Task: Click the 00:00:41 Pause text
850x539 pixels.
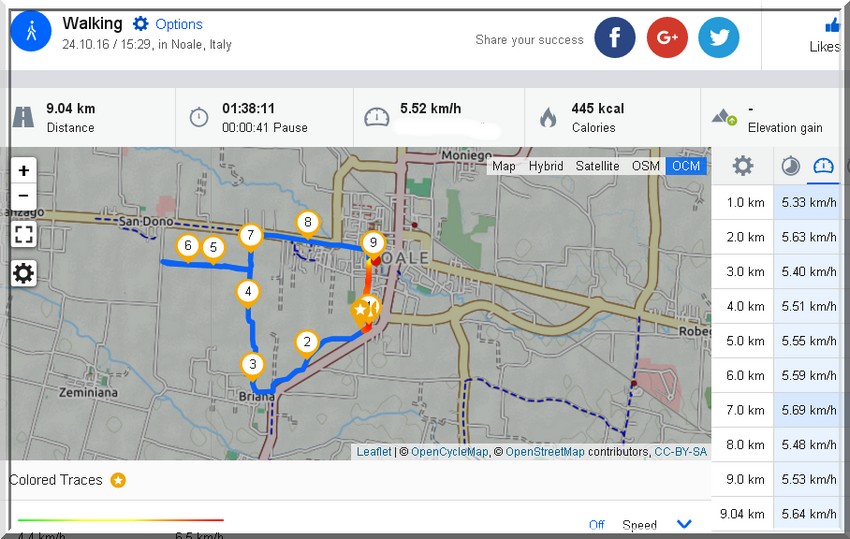Action: pos(265,127)
